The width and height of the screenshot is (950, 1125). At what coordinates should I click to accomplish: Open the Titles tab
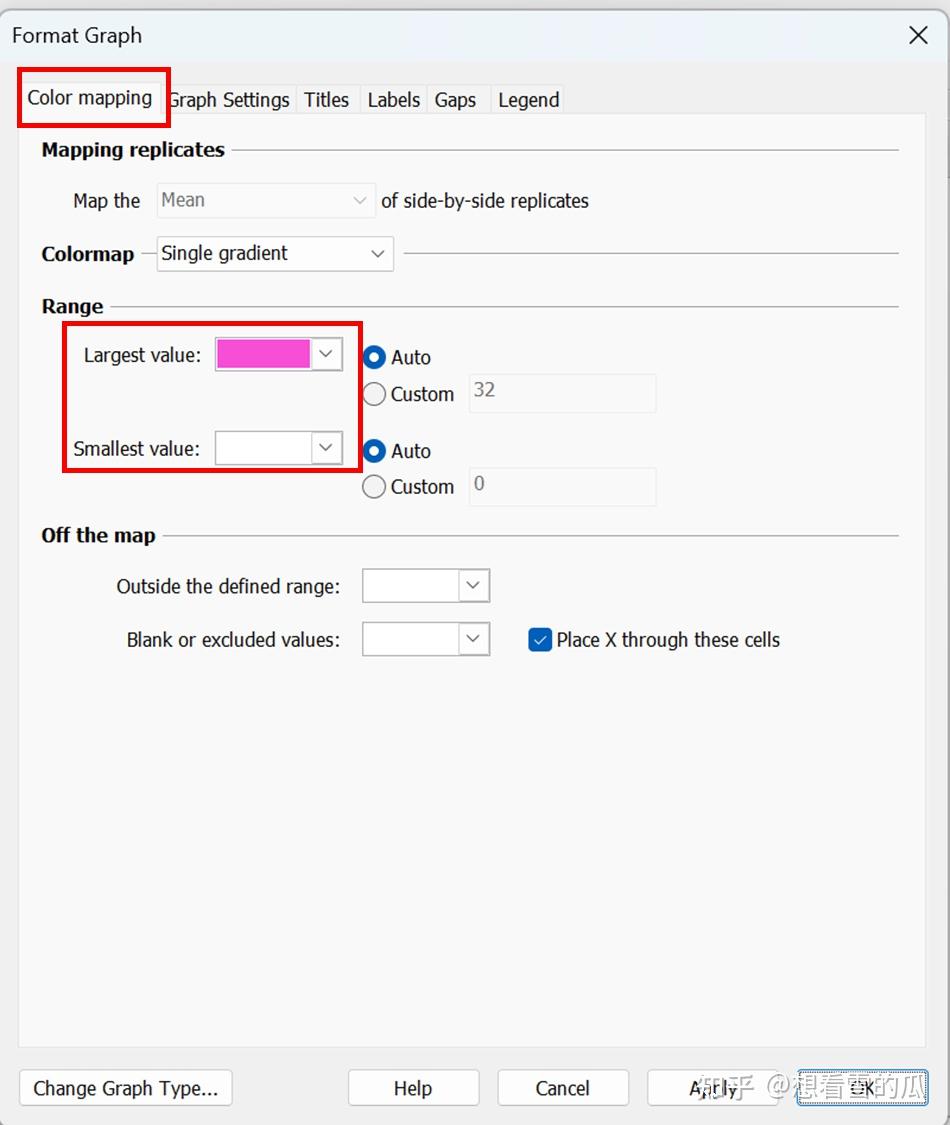(x=326, y=100)
